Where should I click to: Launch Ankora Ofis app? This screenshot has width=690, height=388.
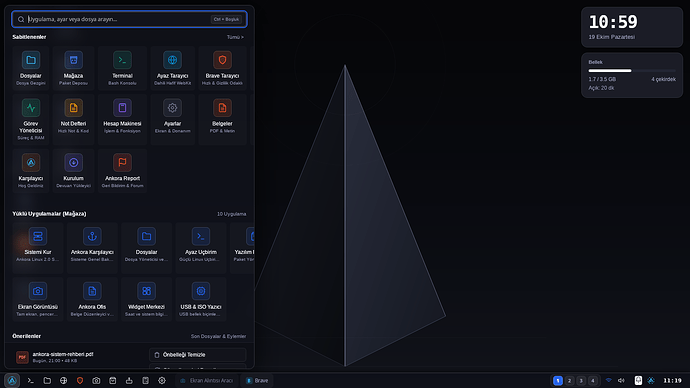click(x=92, y=299)
